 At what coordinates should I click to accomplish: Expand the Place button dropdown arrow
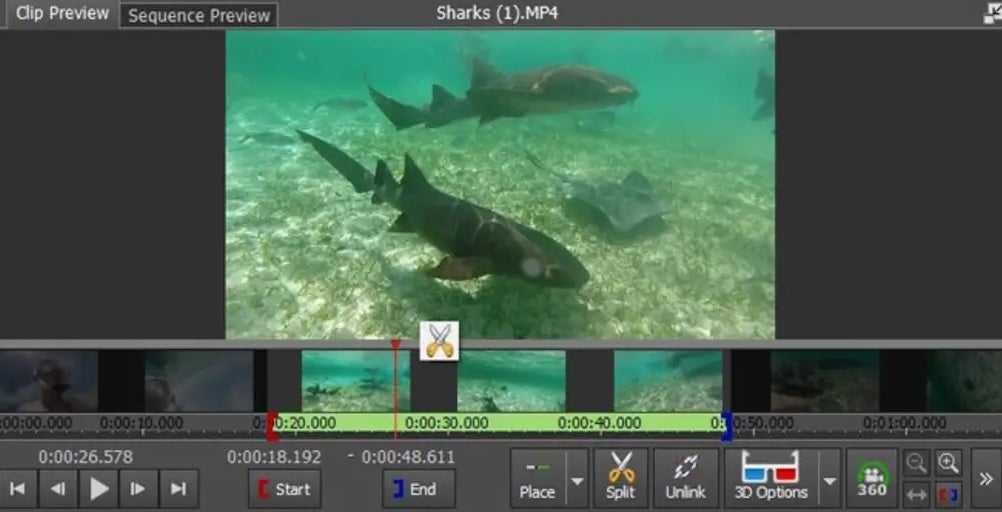[577, 479]
